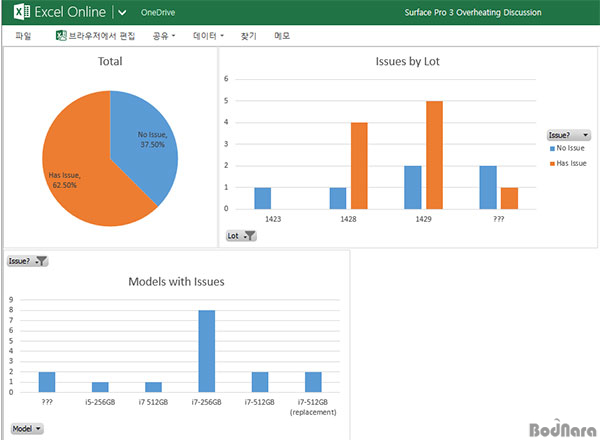Open the 메모 comments menu item
Screen dimensions: 600x440
(282, 36)
